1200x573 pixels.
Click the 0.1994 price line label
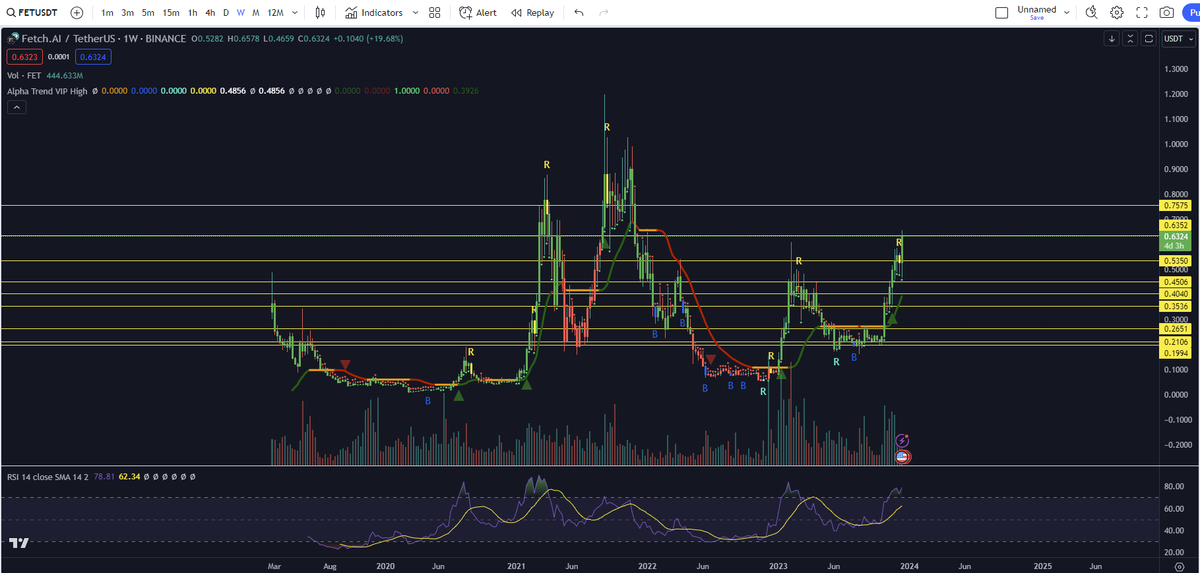coord(1174,353)
